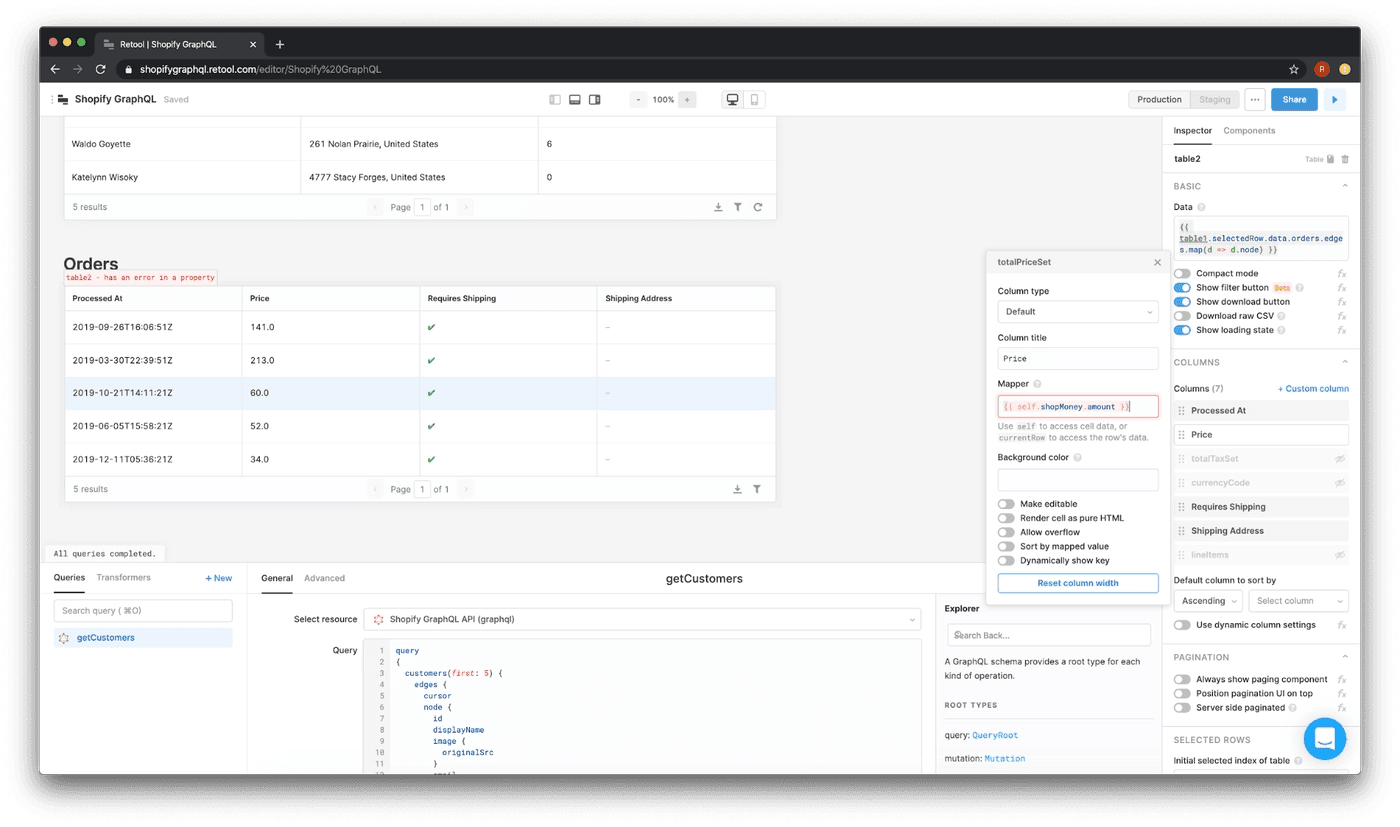Click the Background color input field
1400x827 pixels.
[x=1077, y=479]
